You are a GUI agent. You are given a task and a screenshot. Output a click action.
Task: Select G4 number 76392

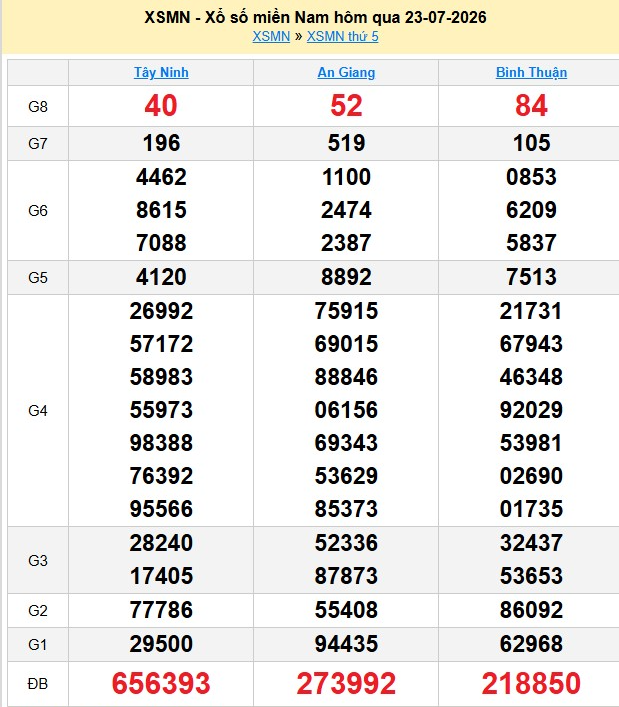click(x=161, y=476)
